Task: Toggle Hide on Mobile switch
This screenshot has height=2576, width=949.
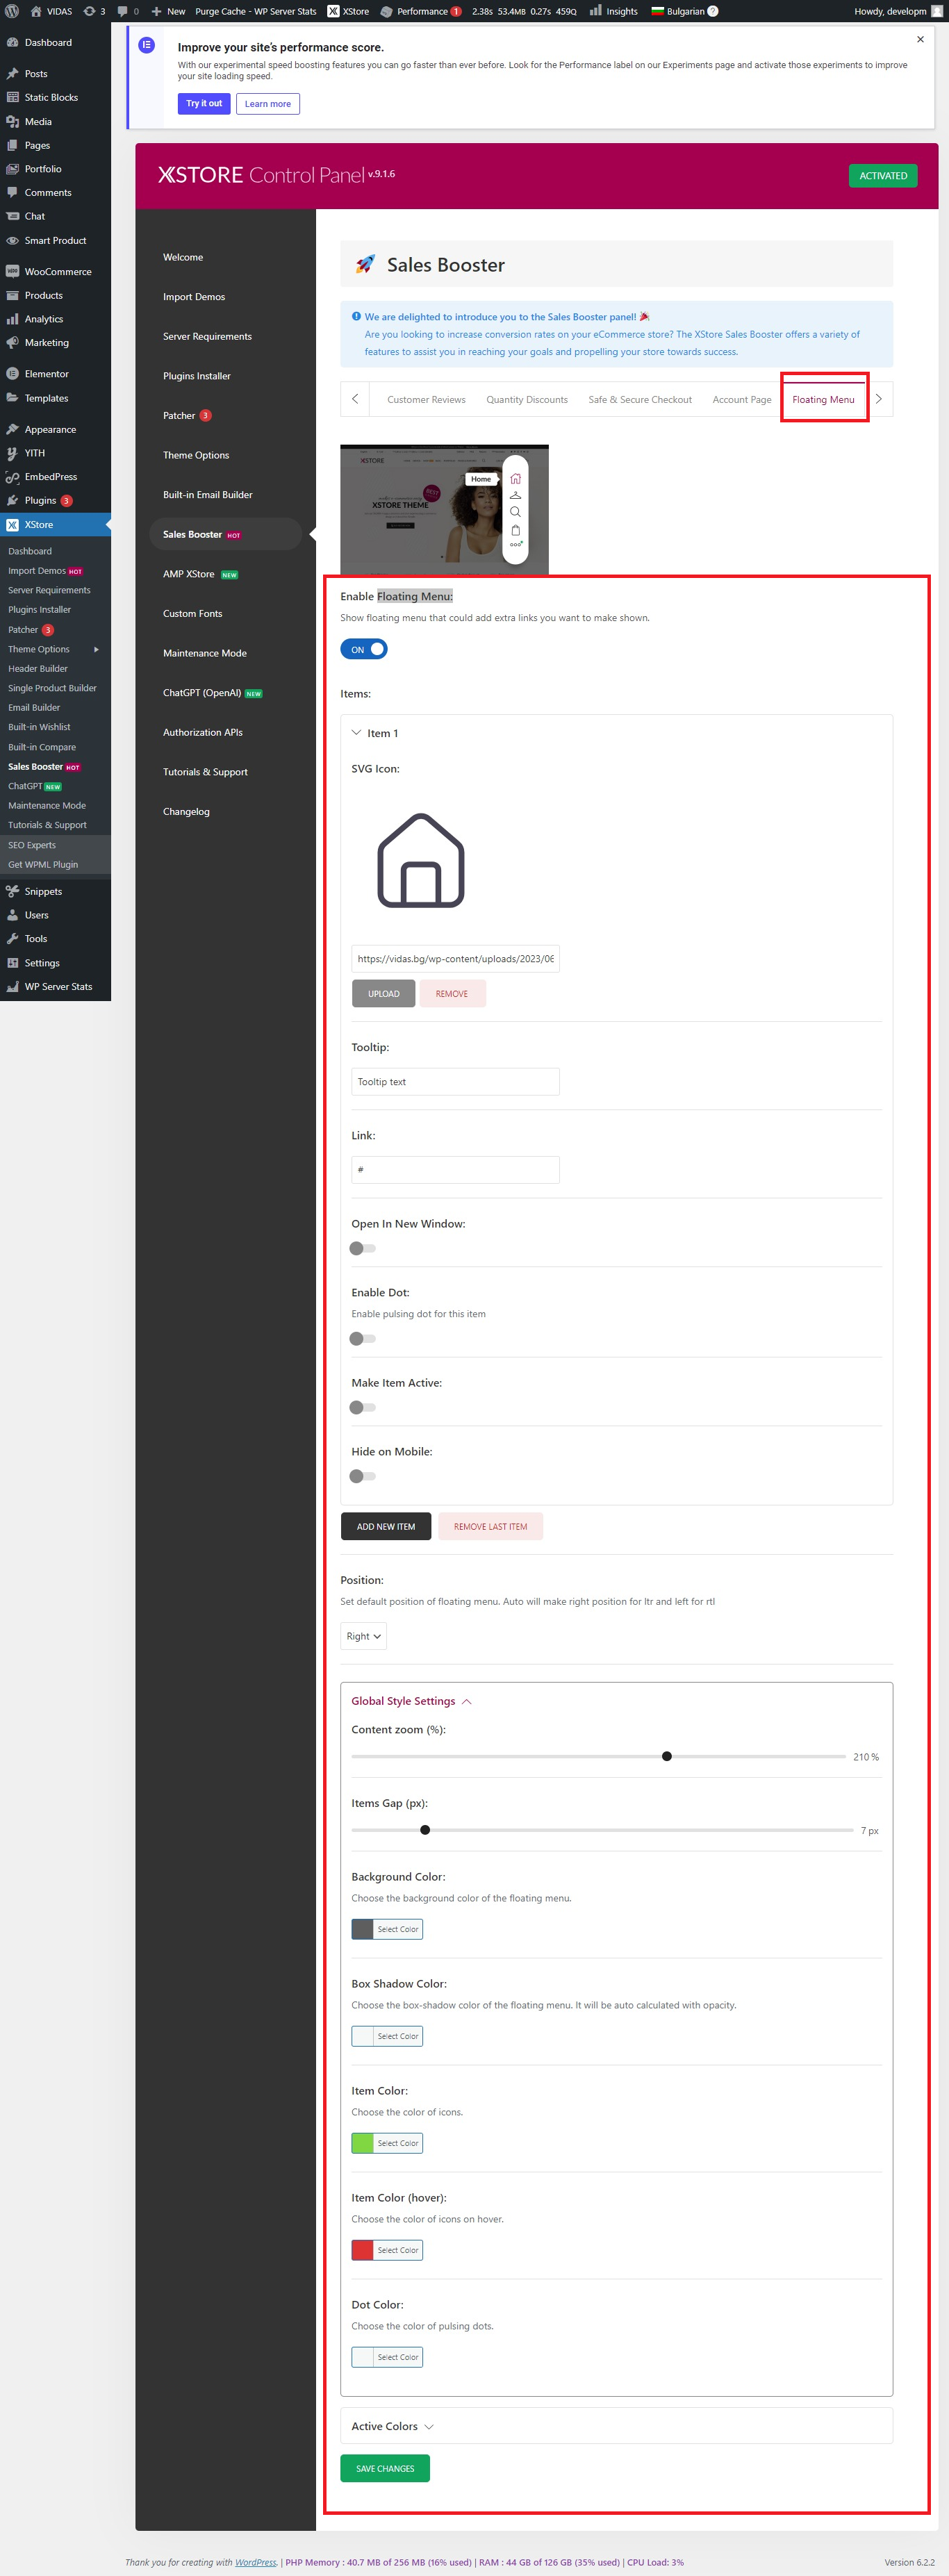Action: coord(362,1476)
